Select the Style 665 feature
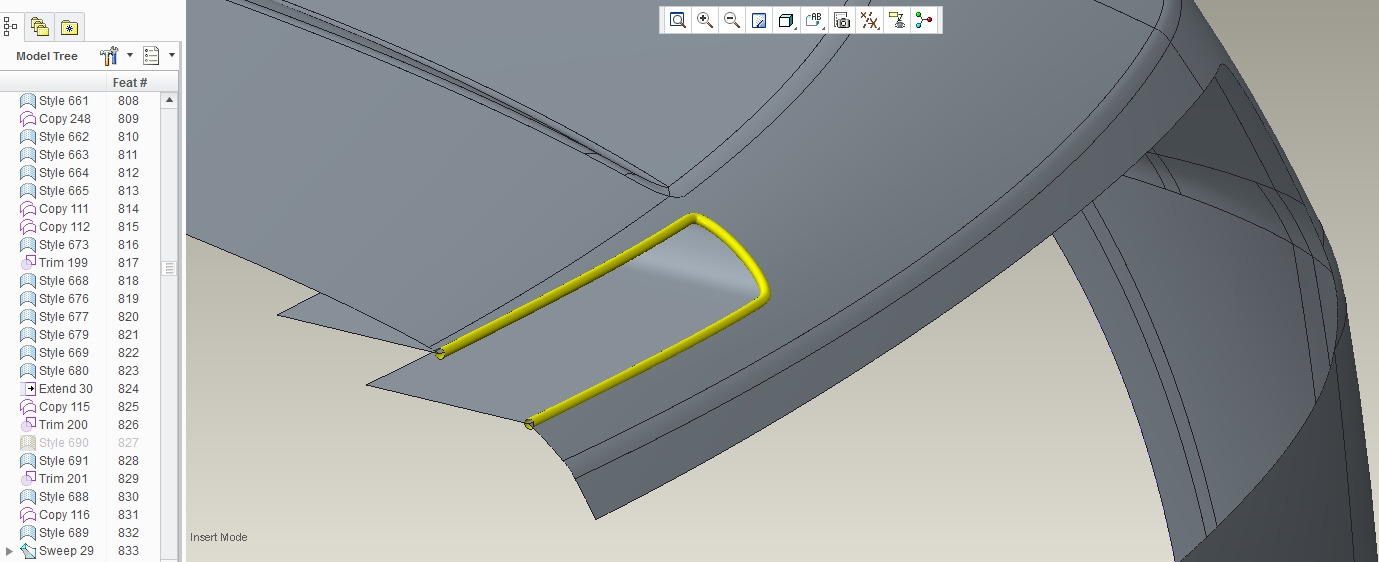This screenshot has width=1379, height=562. pyautogui.click(x=64, y=191)
